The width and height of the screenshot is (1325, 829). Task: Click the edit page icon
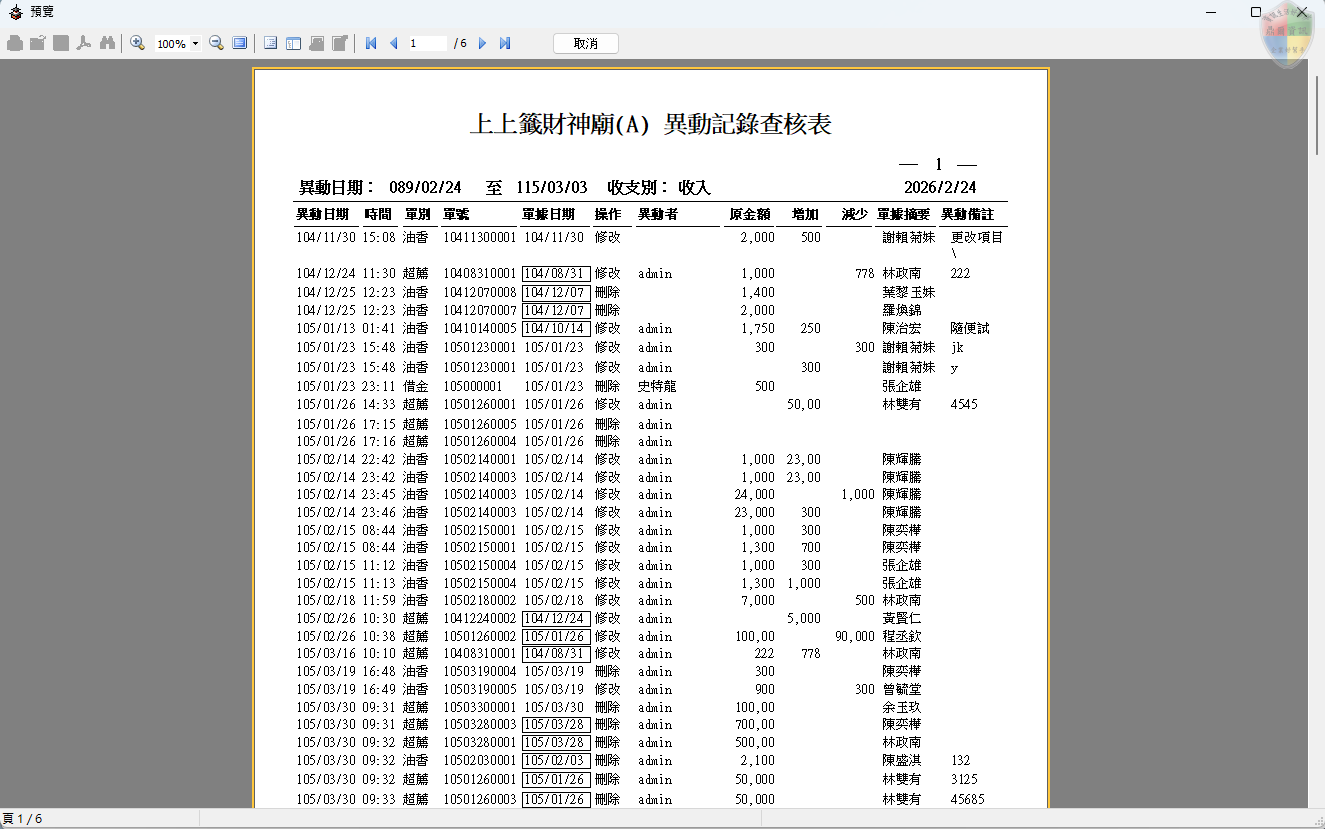pyautogui.click(x=340, y=43)
